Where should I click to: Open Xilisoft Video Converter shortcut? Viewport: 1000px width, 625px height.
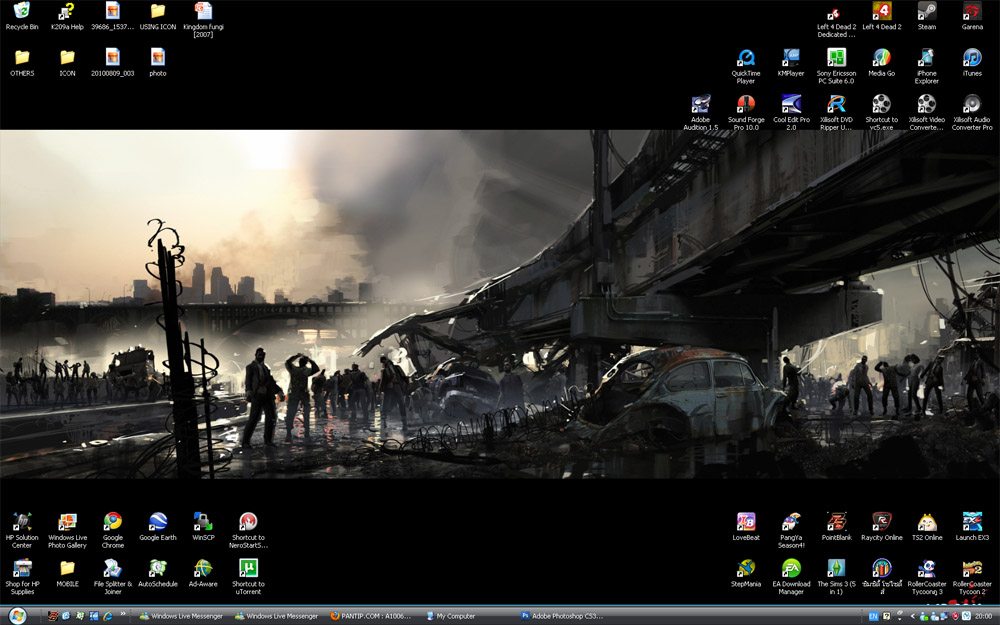927,113
